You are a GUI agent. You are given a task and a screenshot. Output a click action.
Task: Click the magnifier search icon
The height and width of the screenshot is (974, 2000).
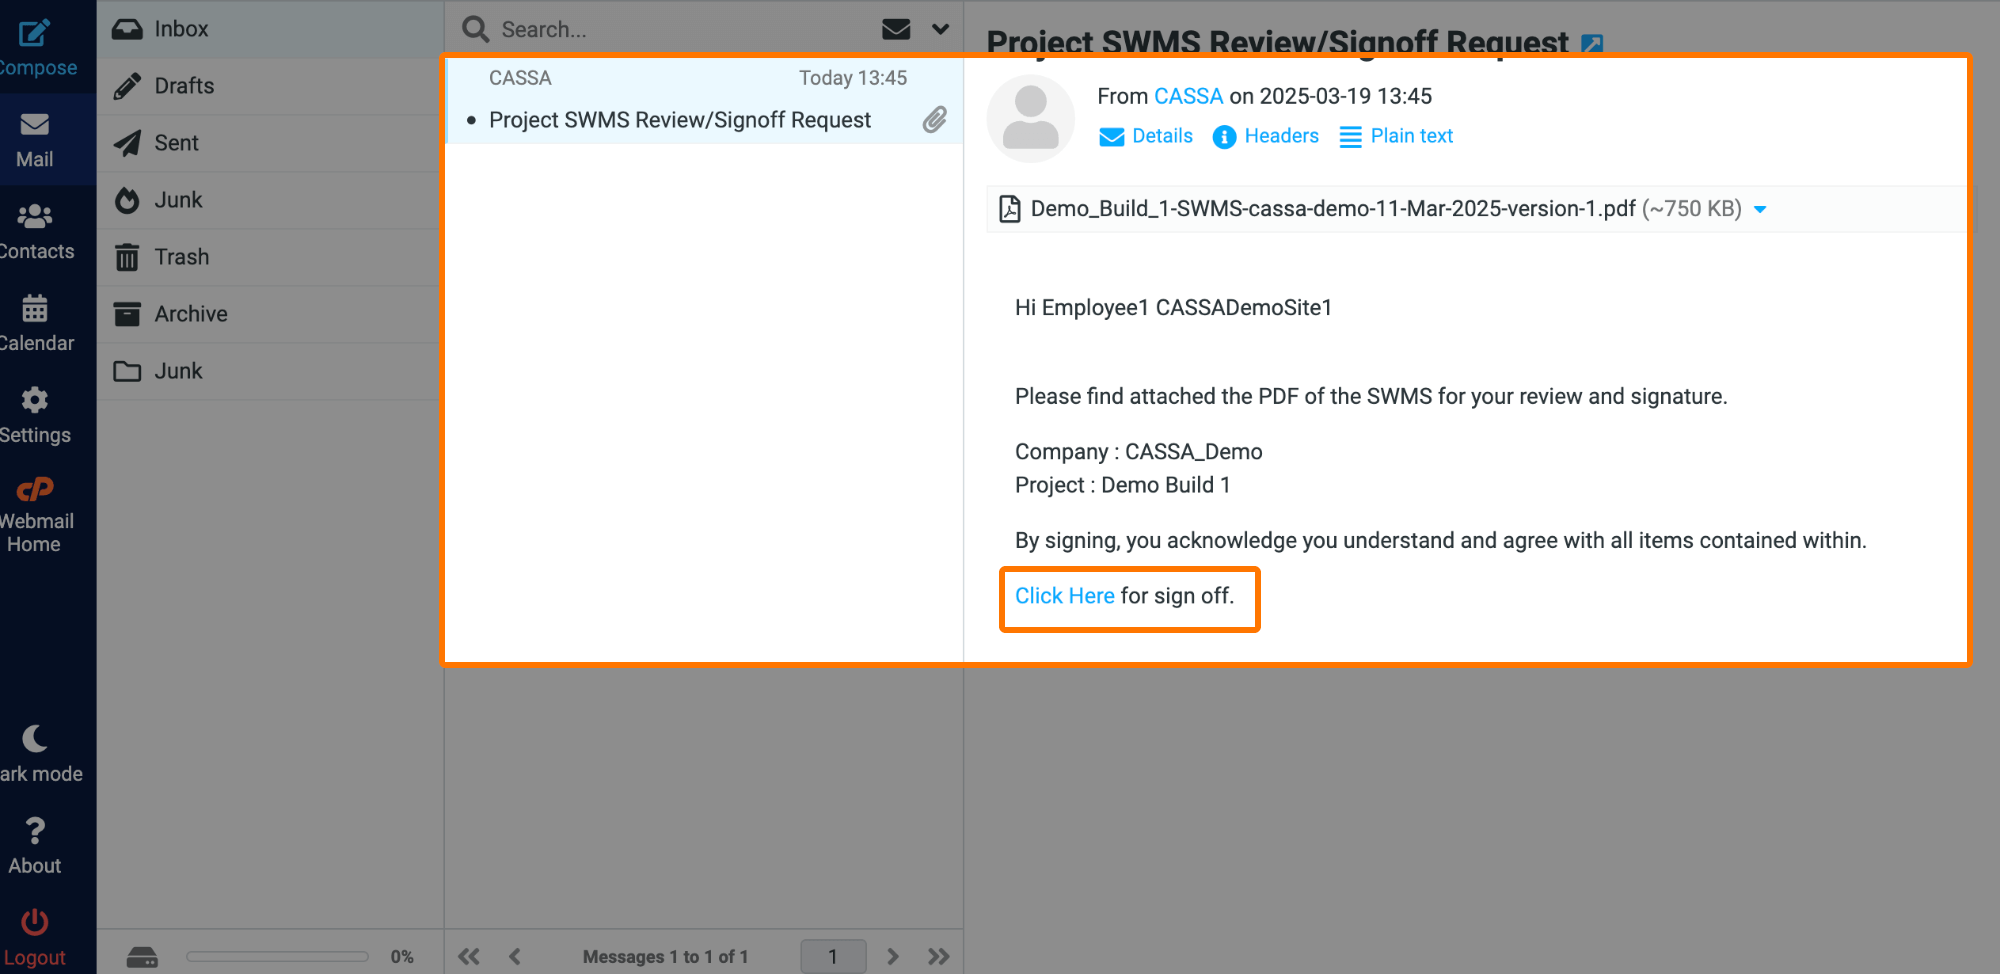click(x=475, y=29)
